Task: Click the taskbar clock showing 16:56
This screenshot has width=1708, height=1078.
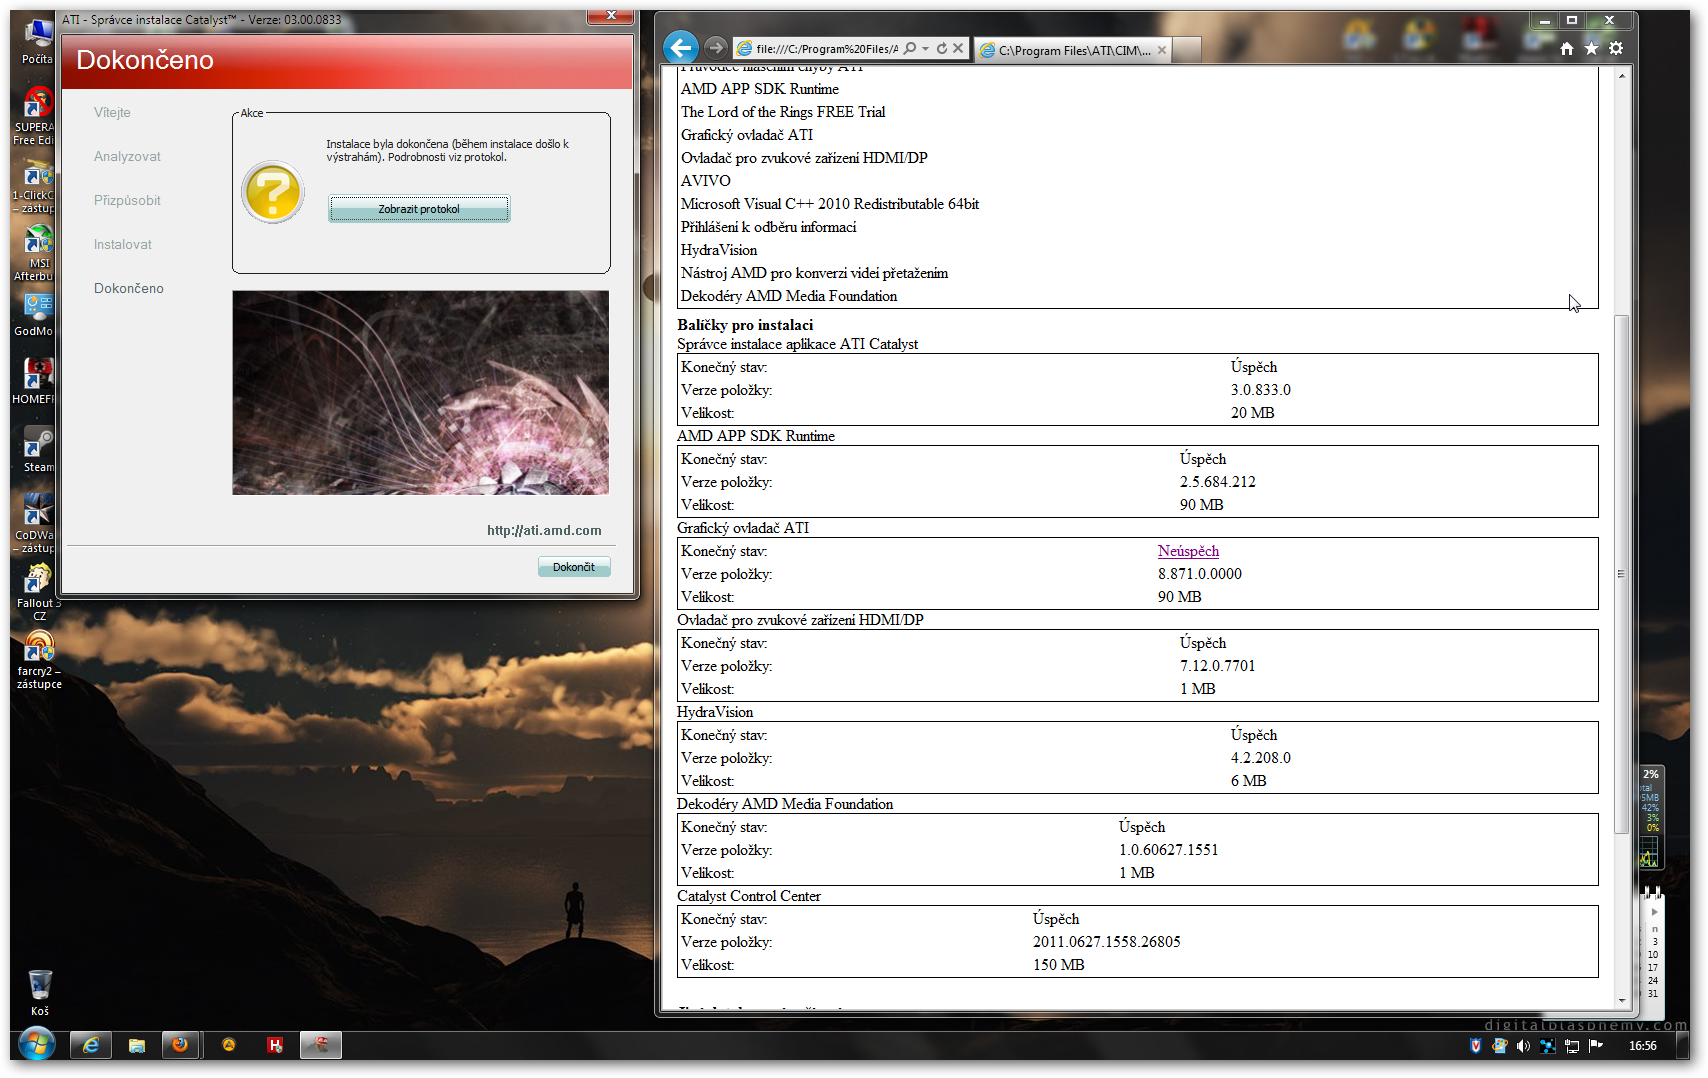Action: coord(1643,1046)
